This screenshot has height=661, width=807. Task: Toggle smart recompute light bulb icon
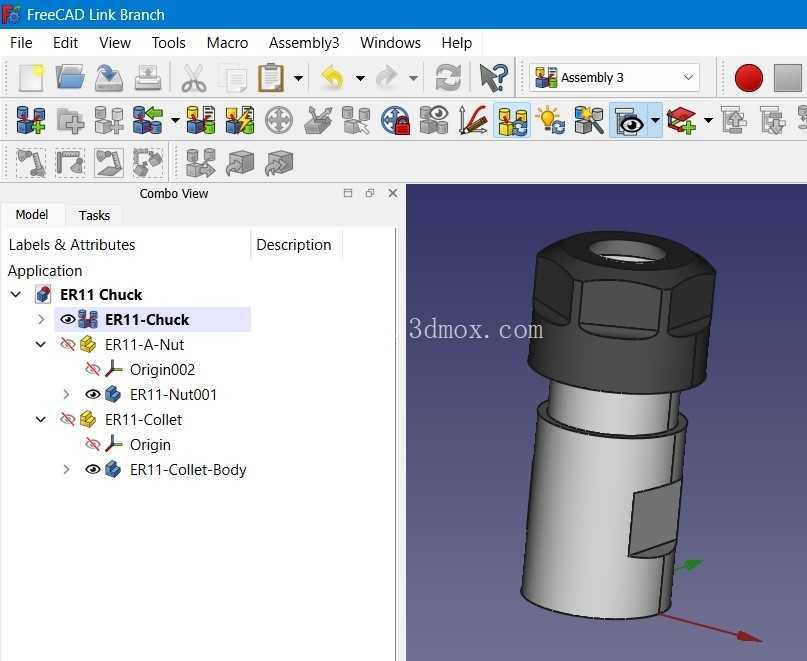(550, 120)
